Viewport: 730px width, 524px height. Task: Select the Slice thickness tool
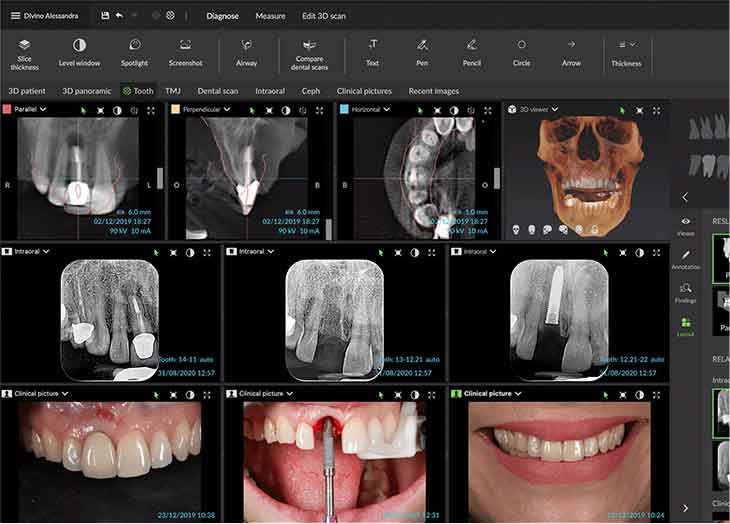(x=24, y=54)
